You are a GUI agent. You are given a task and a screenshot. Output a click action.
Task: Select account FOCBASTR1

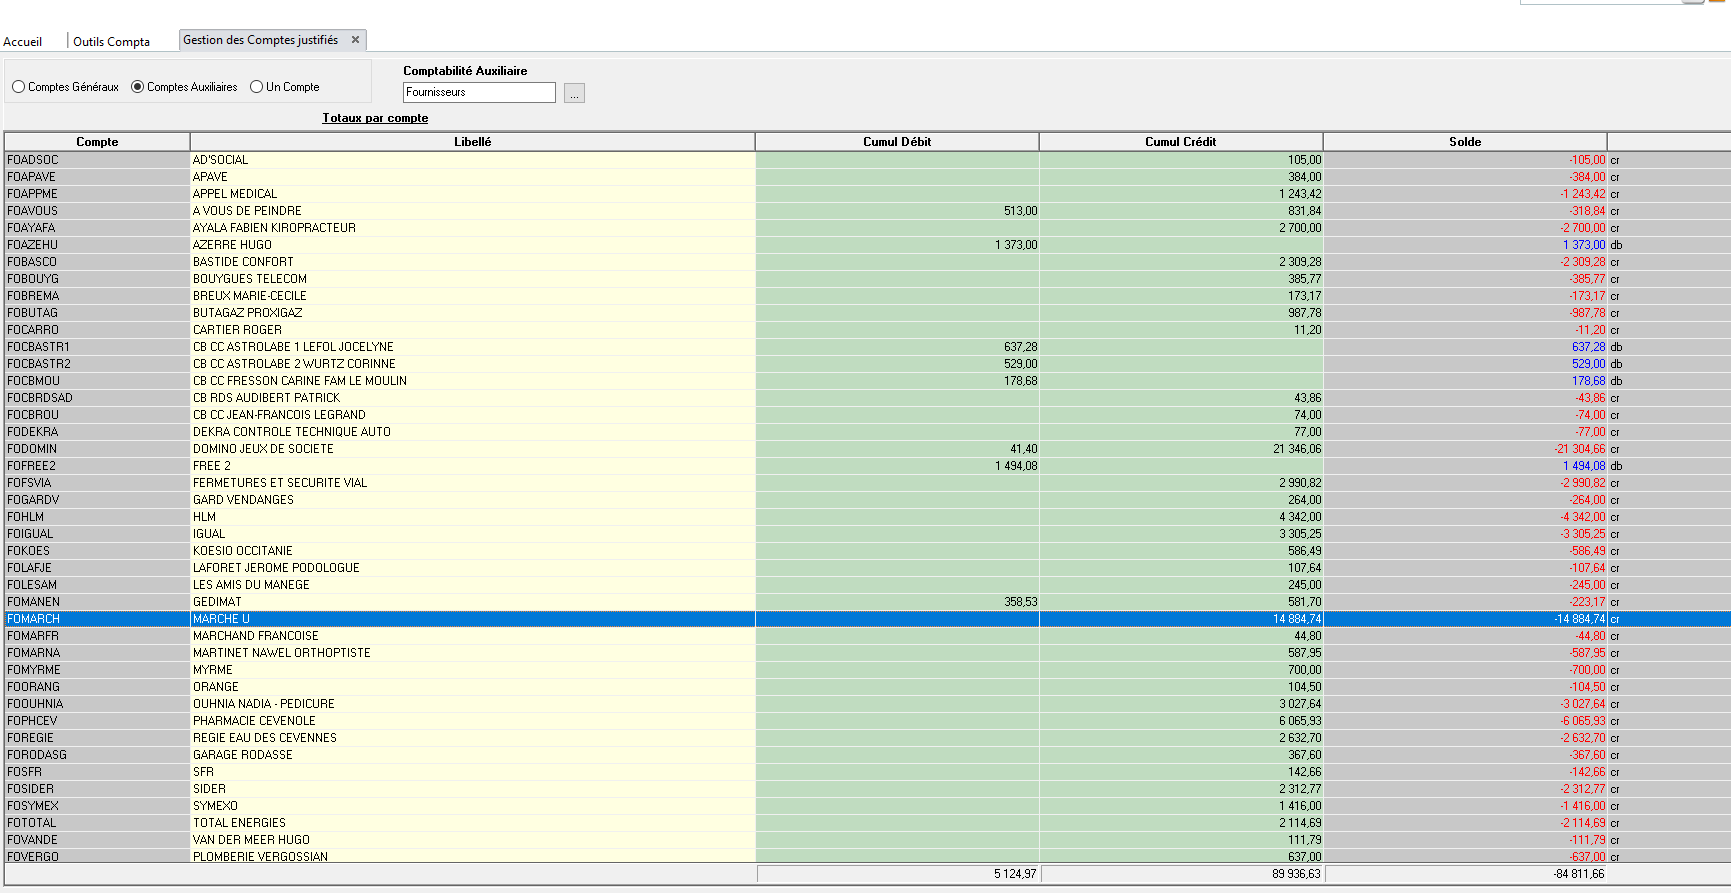97,347
